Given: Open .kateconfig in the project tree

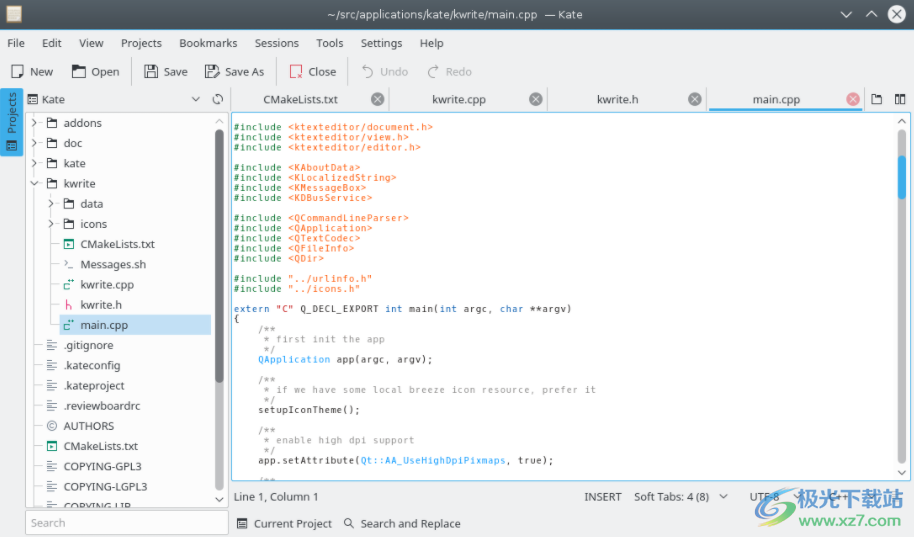Looking at the screenshot, I should (92, 366).
